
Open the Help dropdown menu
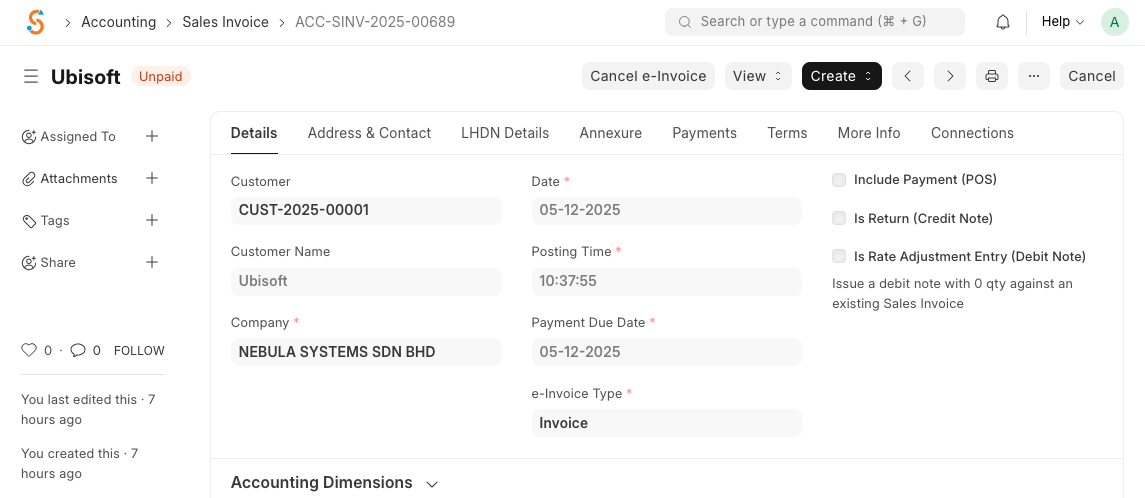coord(1062,22)
